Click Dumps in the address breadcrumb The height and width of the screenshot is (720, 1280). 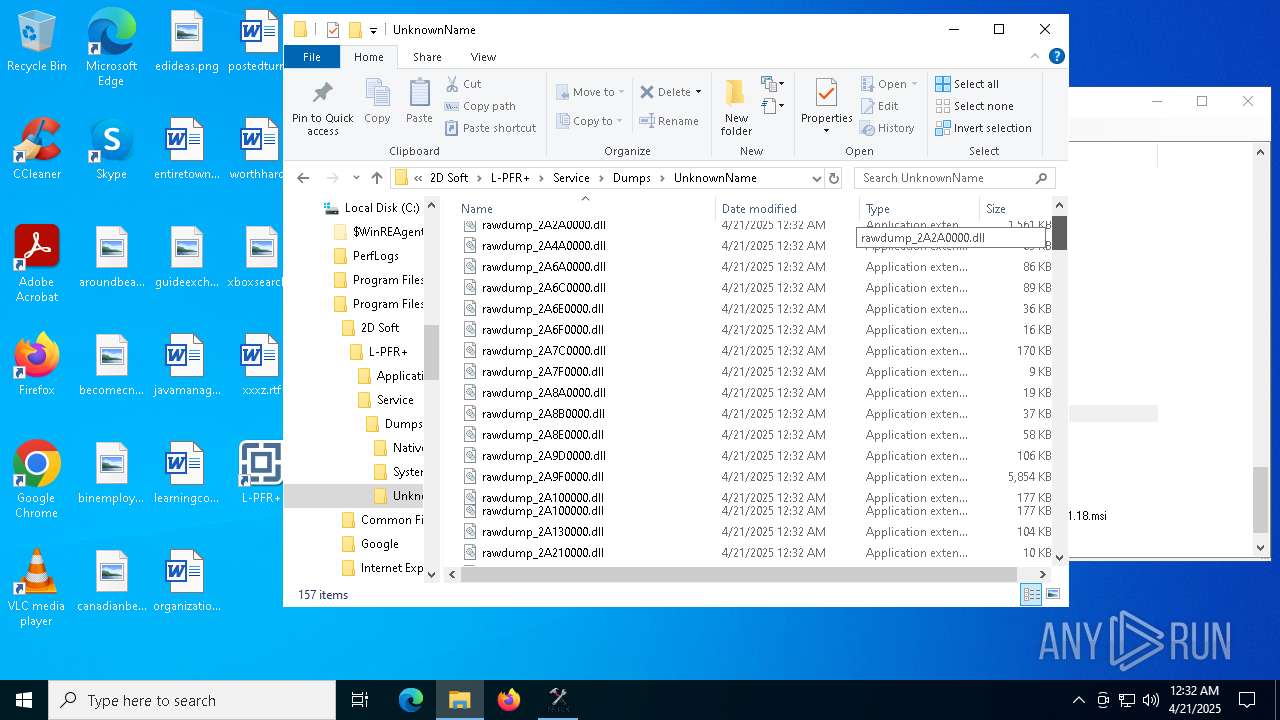tap(631, 178)
